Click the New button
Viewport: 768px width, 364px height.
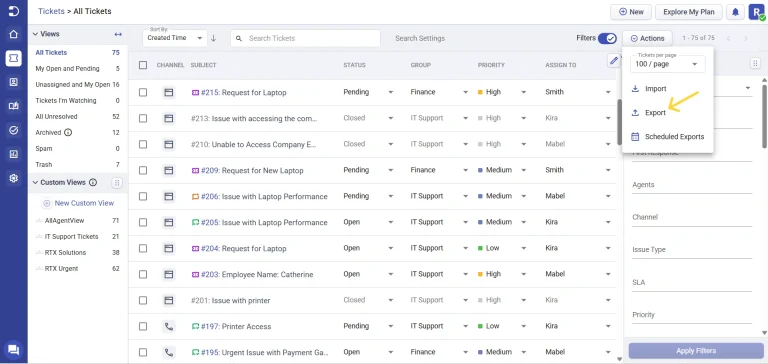click(631, 12)
